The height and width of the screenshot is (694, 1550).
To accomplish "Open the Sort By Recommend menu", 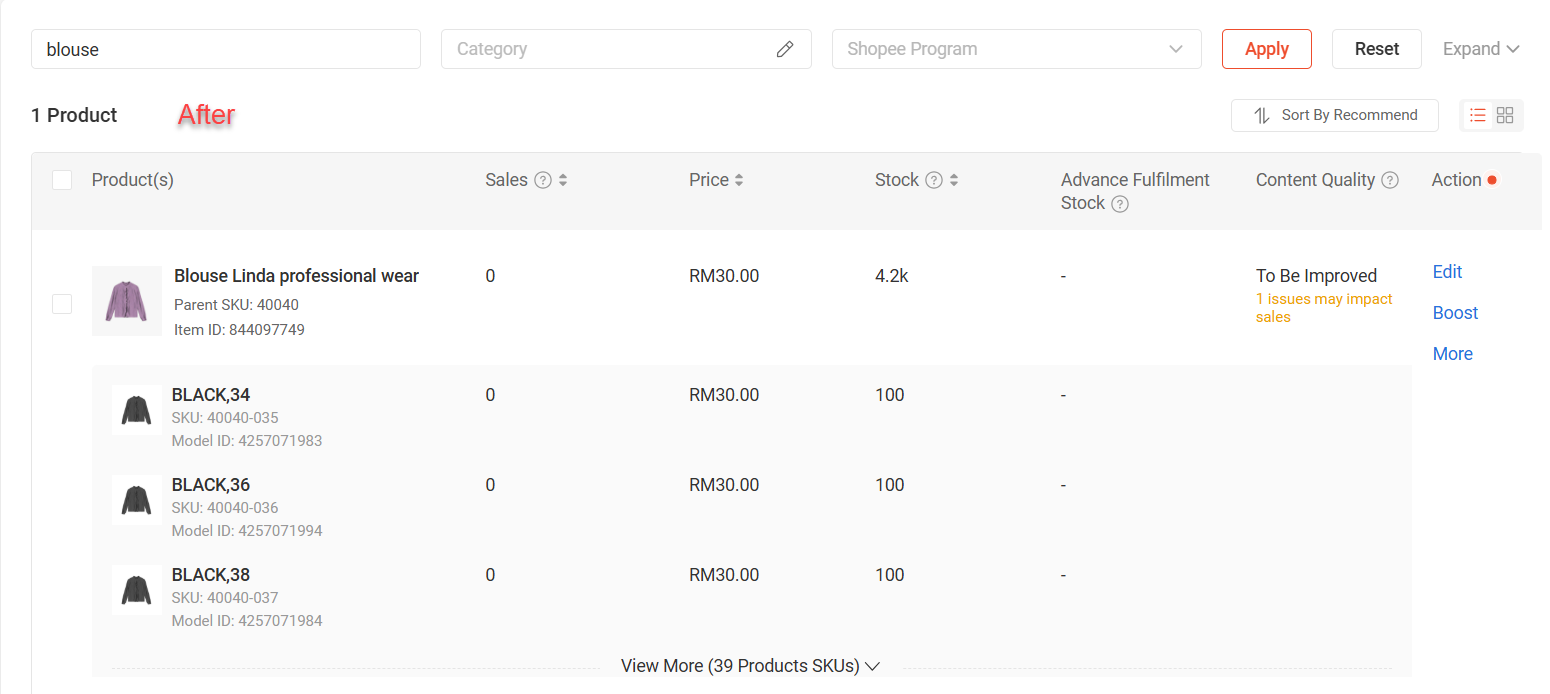I will 1334,115.
